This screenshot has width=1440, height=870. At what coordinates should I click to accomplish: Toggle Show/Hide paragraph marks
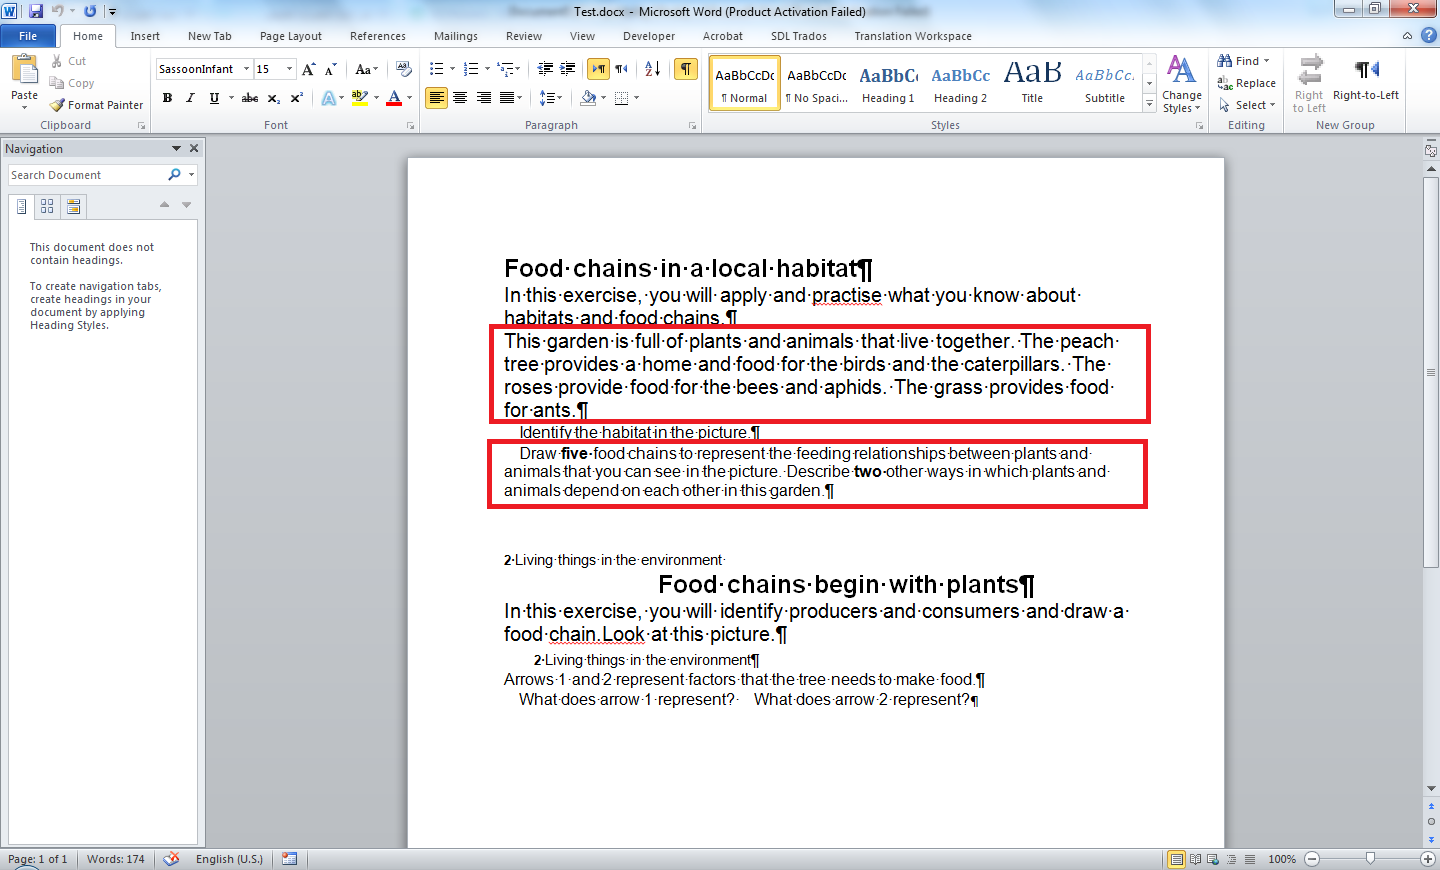point(686,69)
